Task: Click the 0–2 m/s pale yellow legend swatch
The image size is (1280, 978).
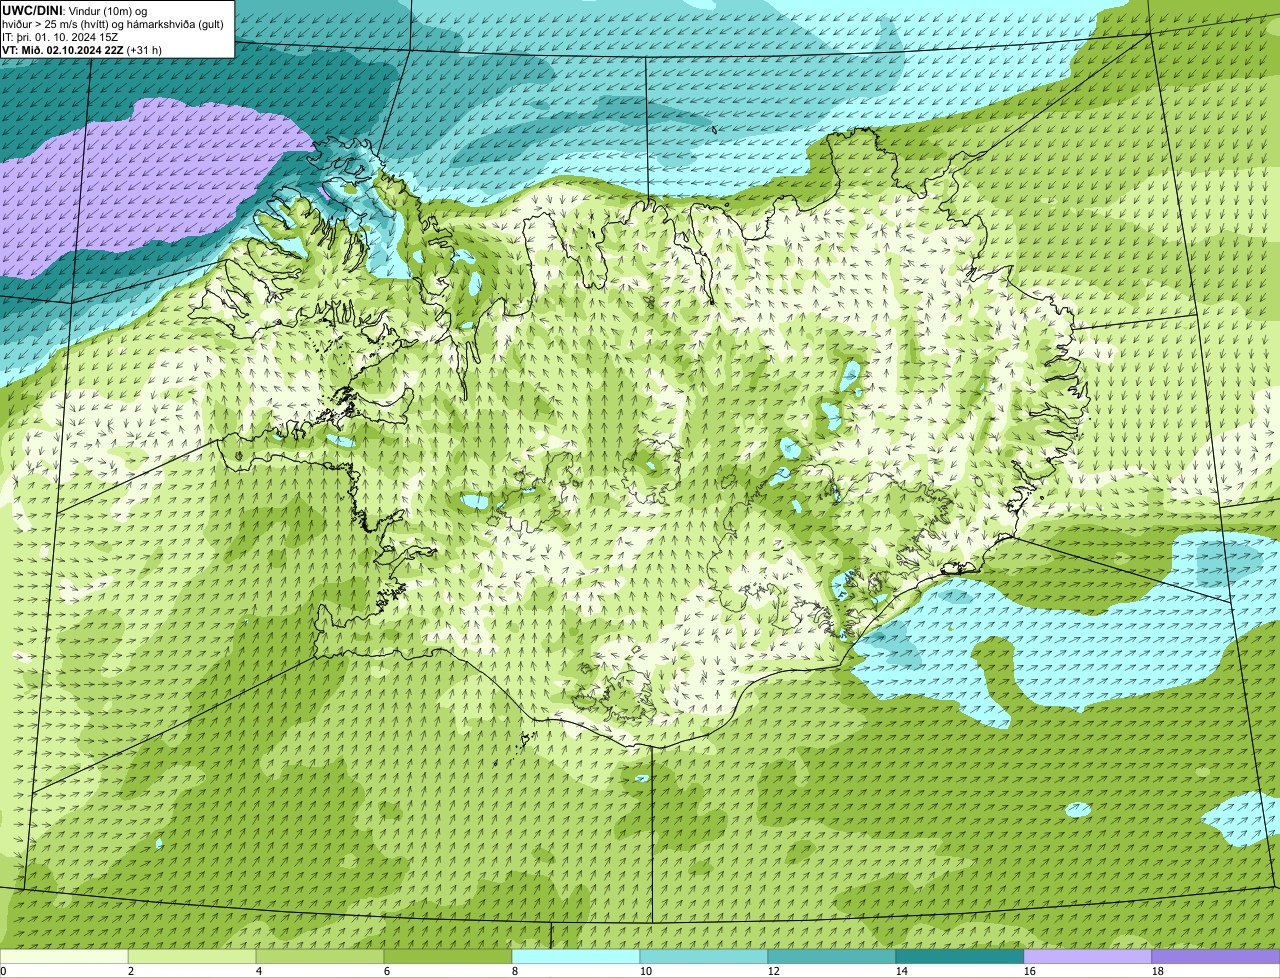Action: [64, 956]
